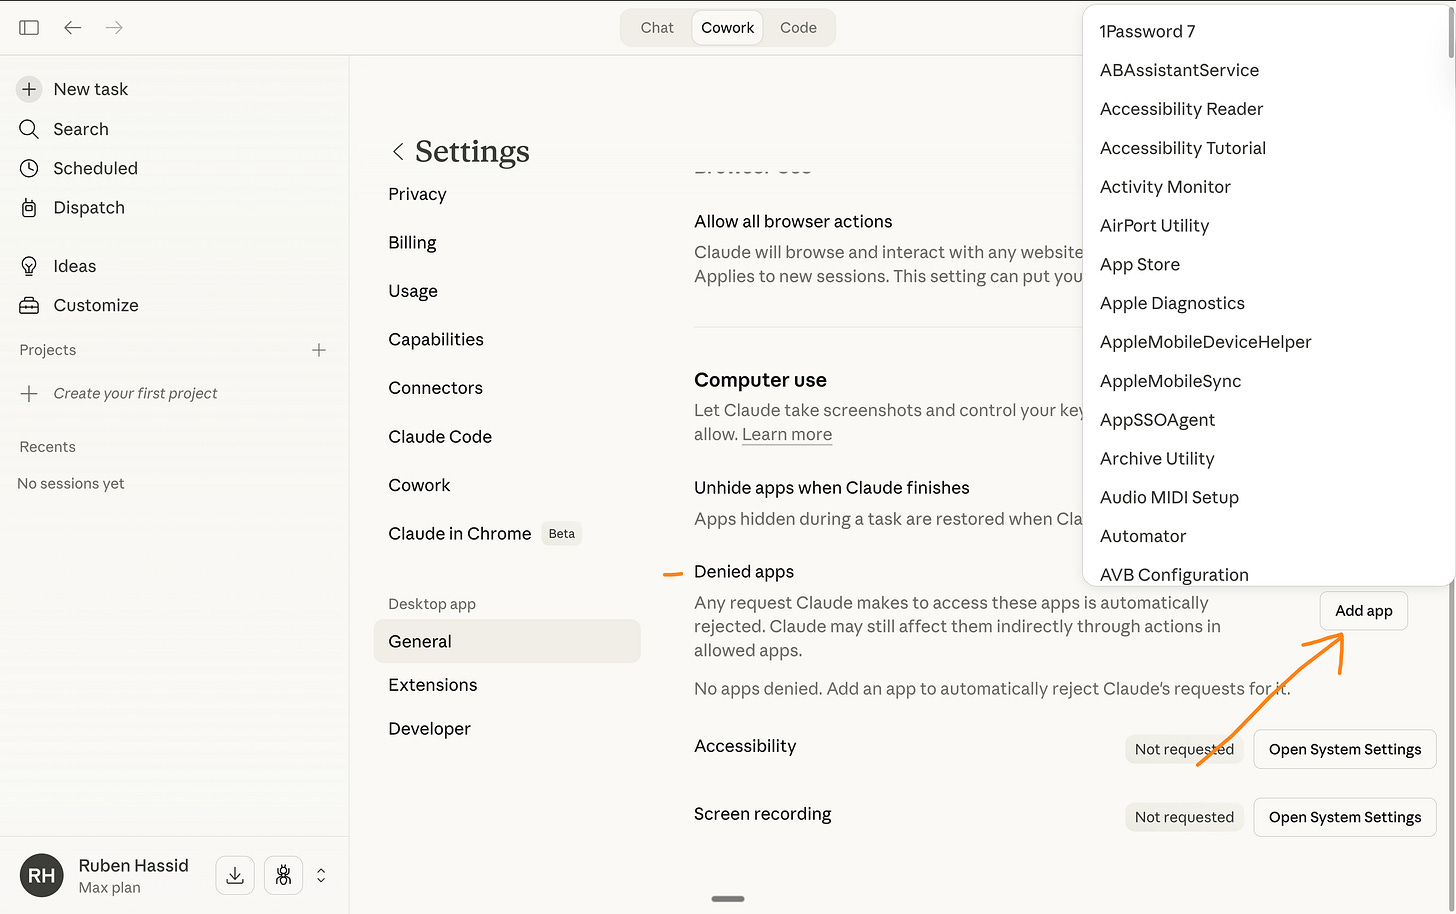Click the Scheduled sidebar item
1456x914 pixels.
[95, 168]
